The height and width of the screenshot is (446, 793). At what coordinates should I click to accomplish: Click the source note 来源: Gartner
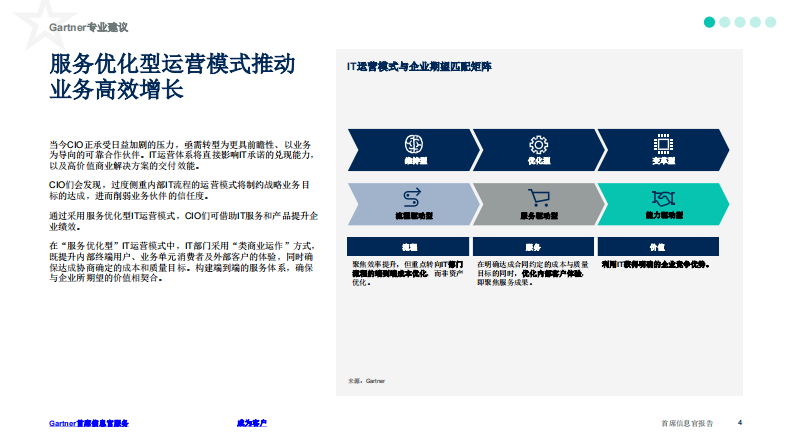367,381
